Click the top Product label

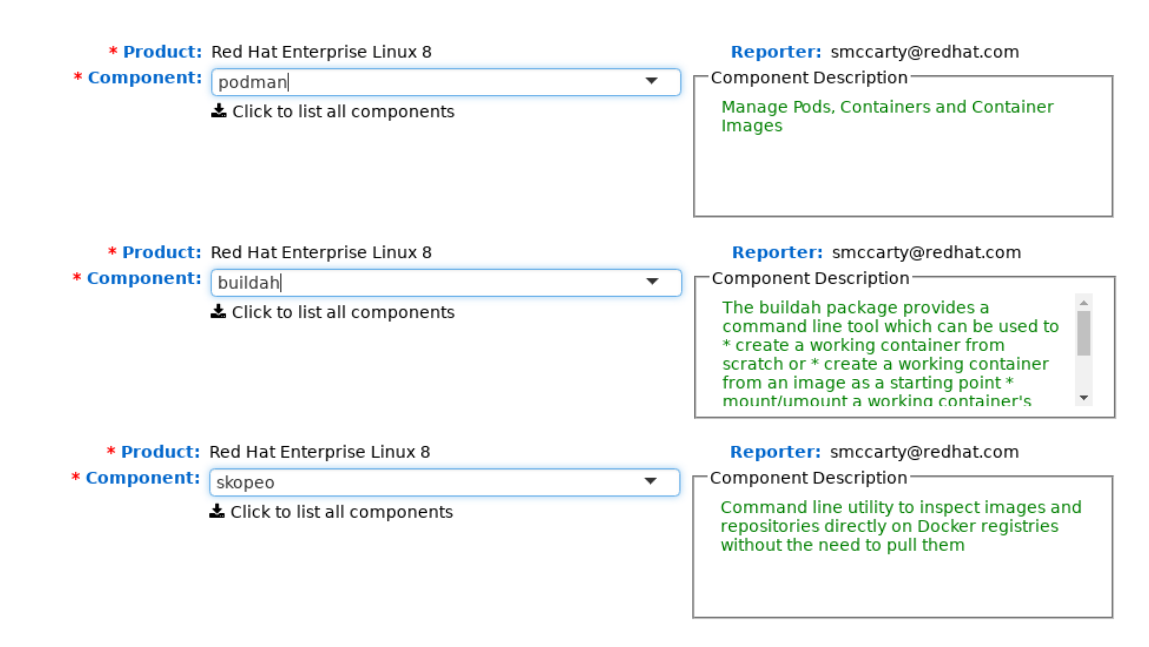pos(162,52)
